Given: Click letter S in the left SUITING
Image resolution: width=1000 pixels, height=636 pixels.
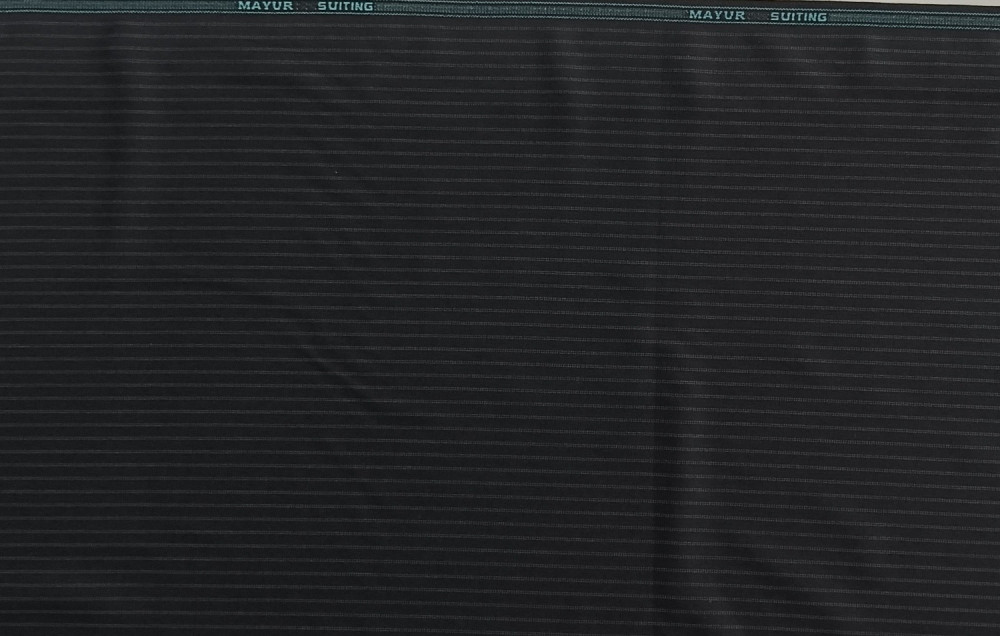Looking at the screenshot, I should [x=322, y=6].
